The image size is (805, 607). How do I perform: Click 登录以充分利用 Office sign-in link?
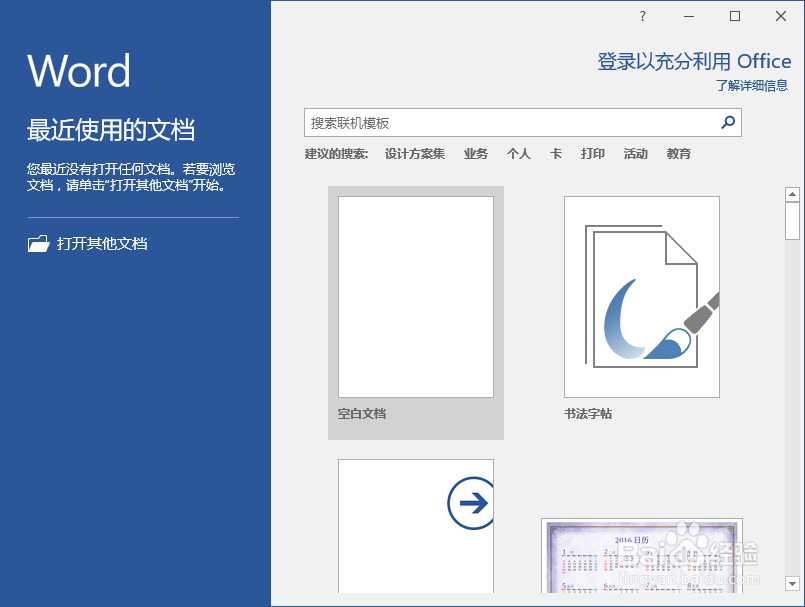[x=694, y=62]
